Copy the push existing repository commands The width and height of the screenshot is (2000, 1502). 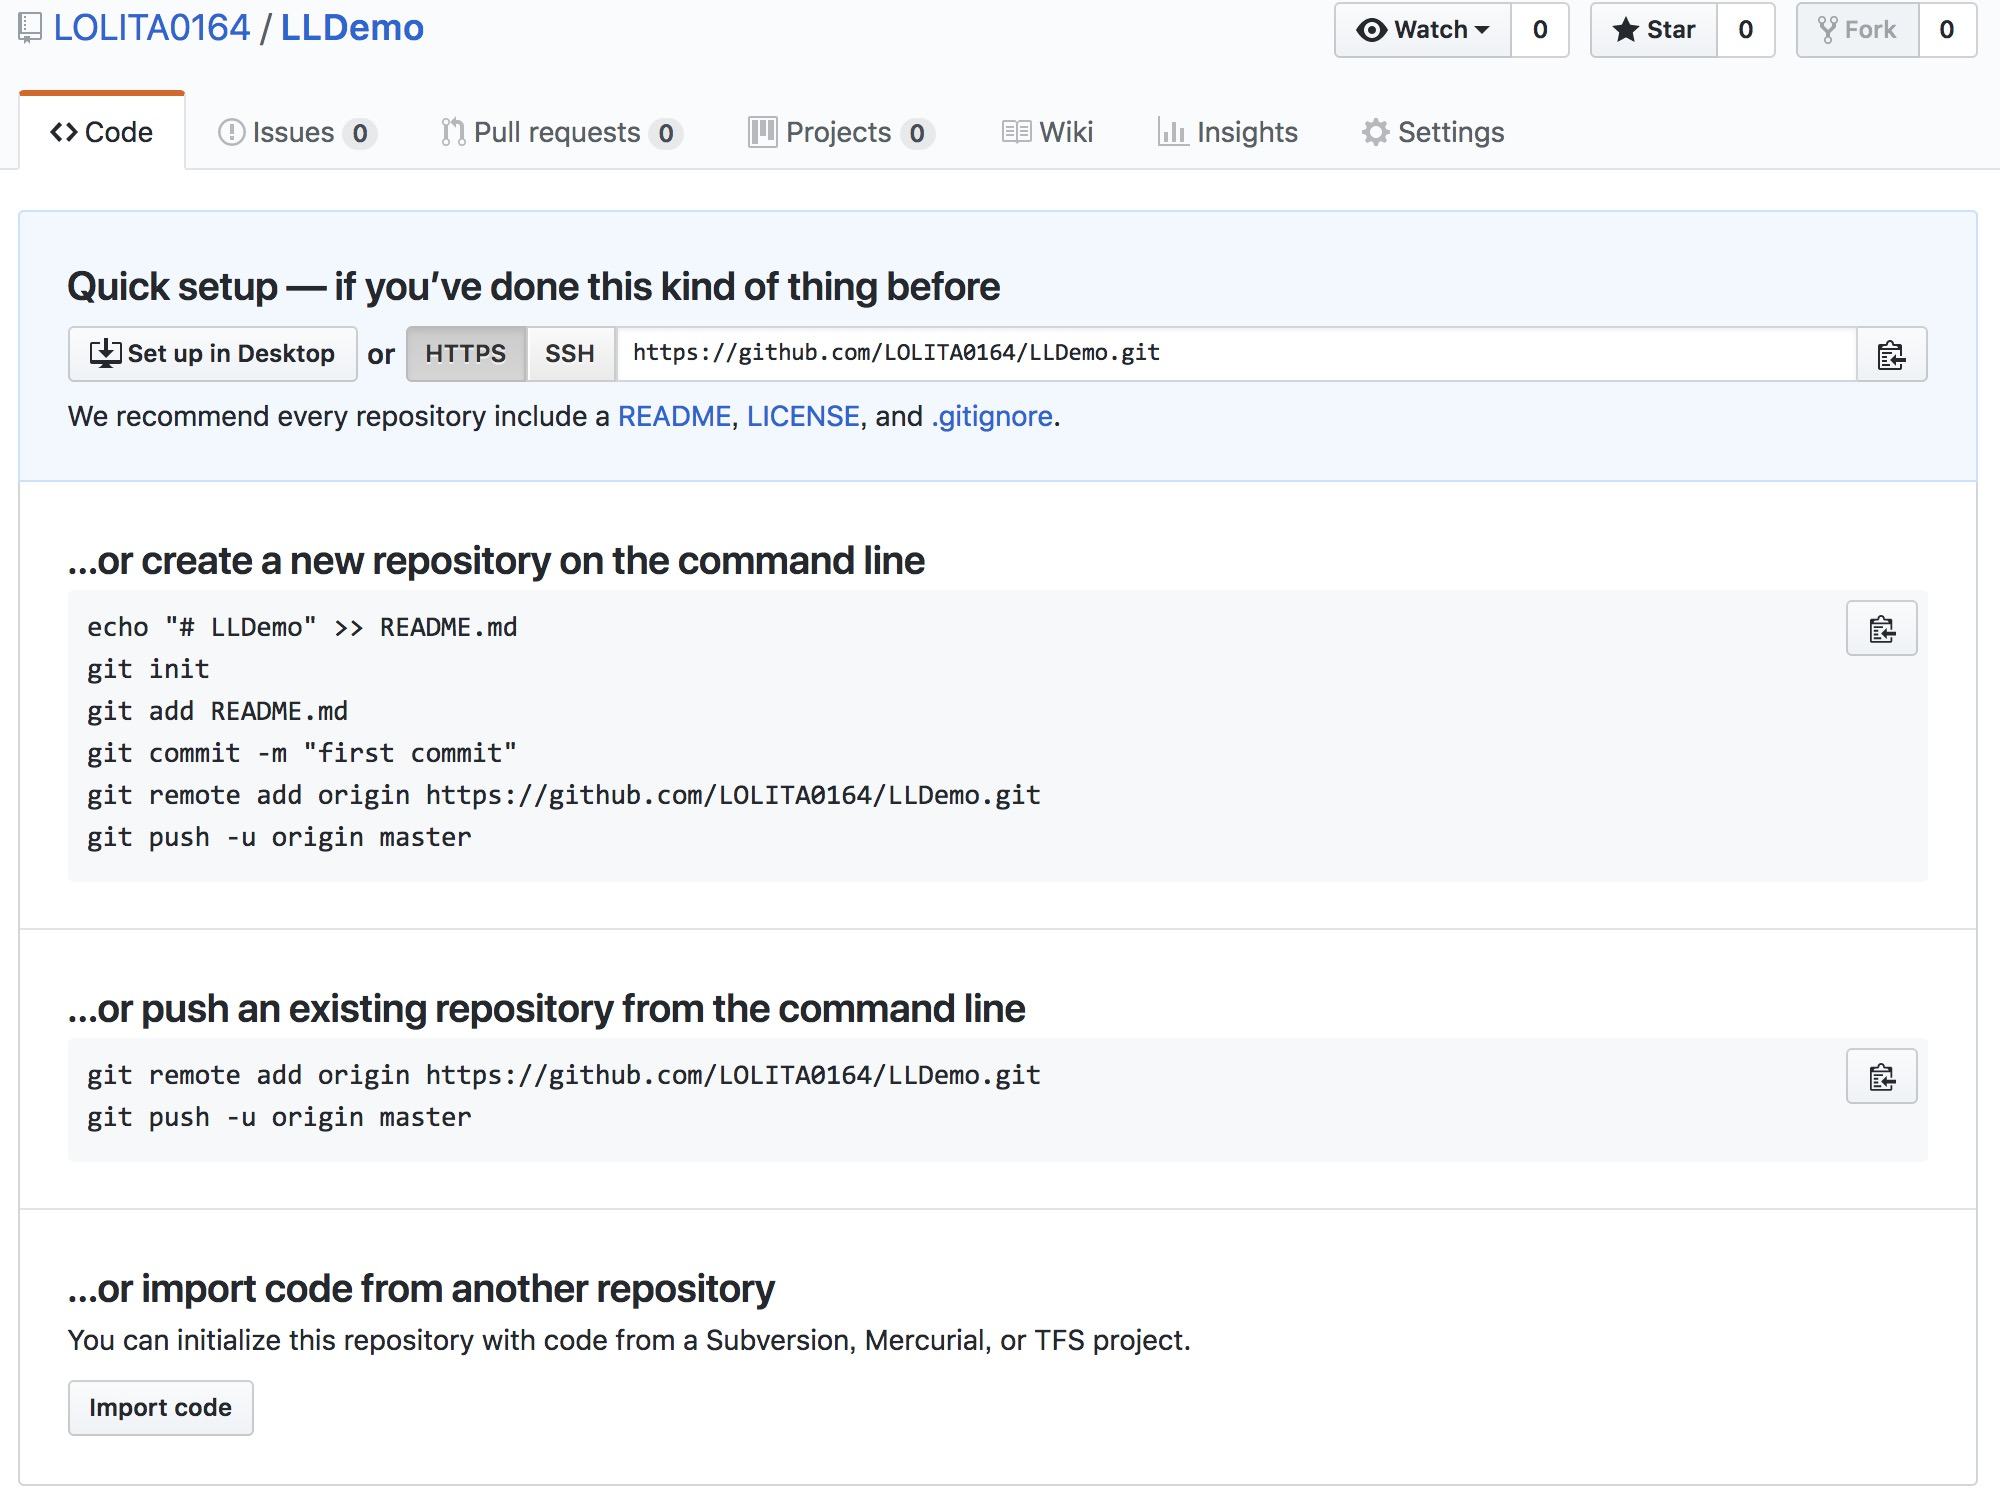tap(1881, 1077)
